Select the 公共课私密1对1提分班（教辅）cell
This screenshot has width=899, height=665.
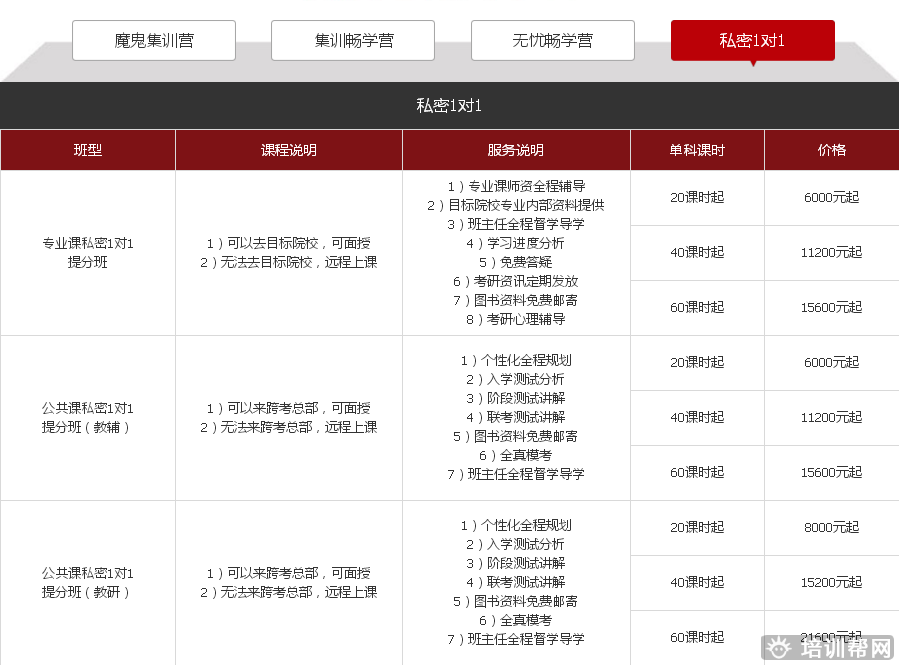click(88, 418)
